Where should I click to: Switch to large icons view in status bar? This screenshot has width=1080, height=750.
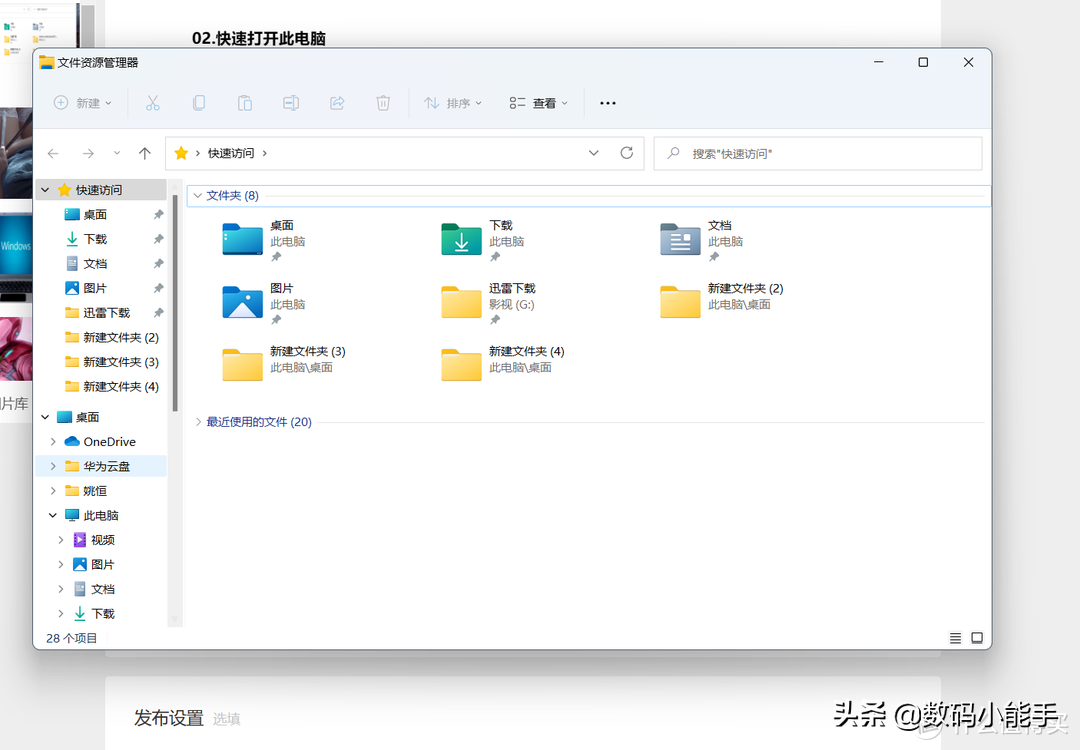point(977,638)
